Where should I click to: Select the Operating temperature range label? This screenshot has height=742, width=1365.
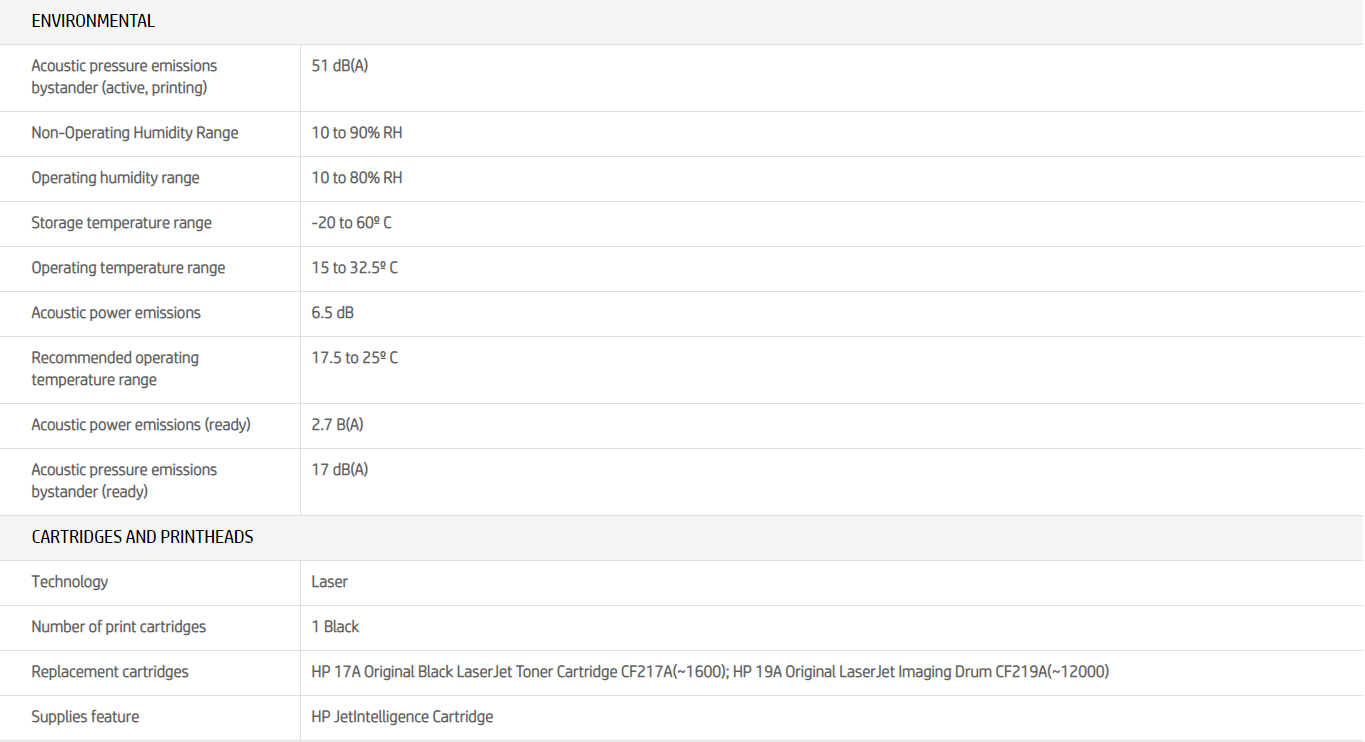coord(128,268)
